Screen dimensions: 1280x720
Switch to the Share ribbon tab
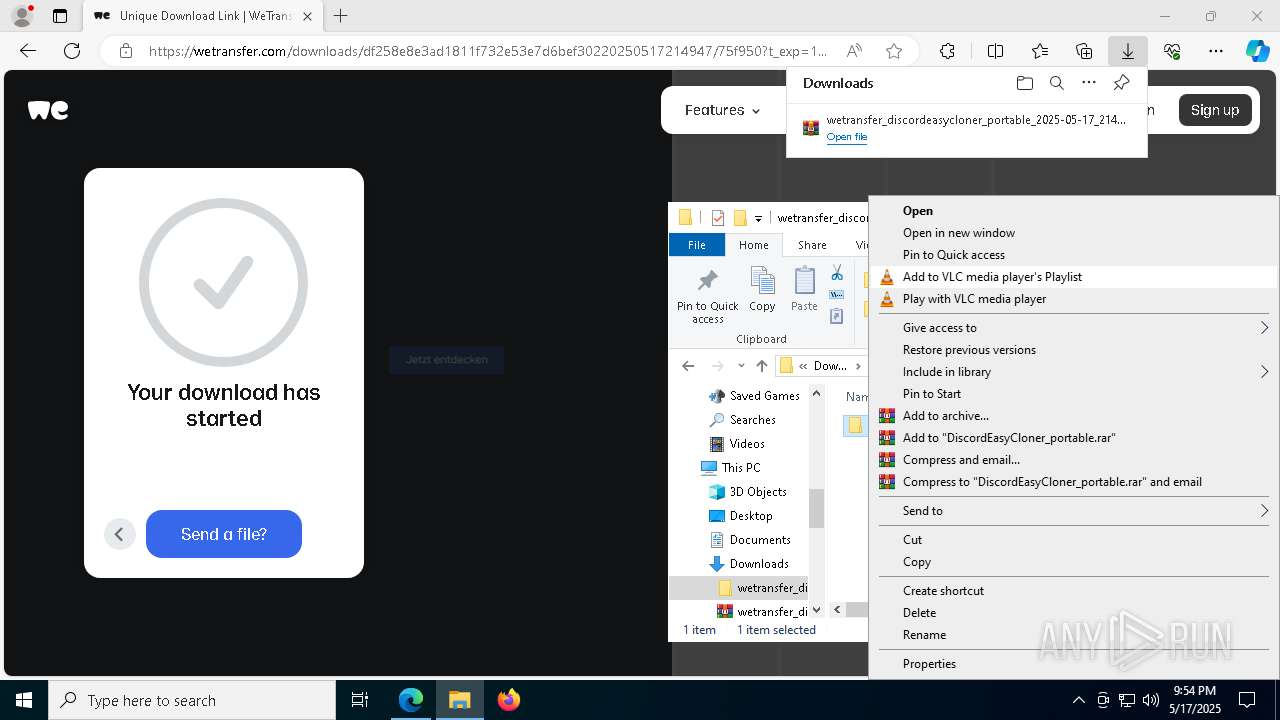pyautogui.click(x=812, y=245)
